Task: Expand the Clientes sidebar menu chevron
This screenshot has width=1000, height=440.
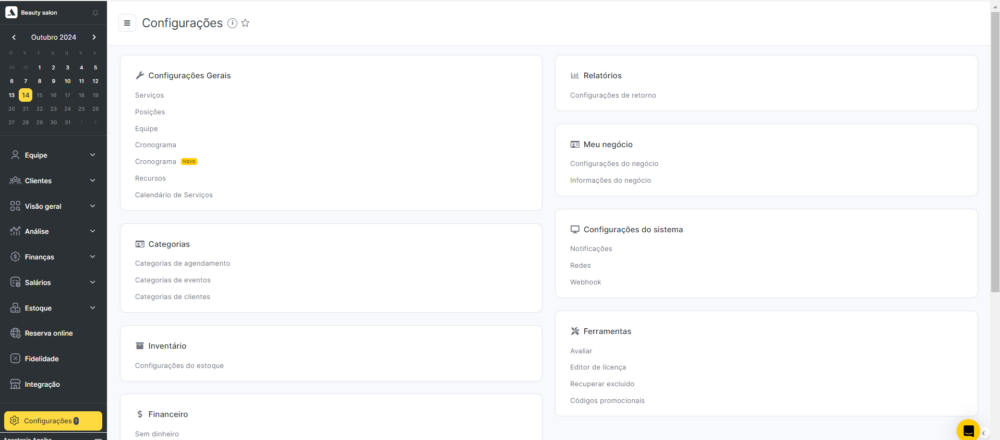Action: click(92, 180)
